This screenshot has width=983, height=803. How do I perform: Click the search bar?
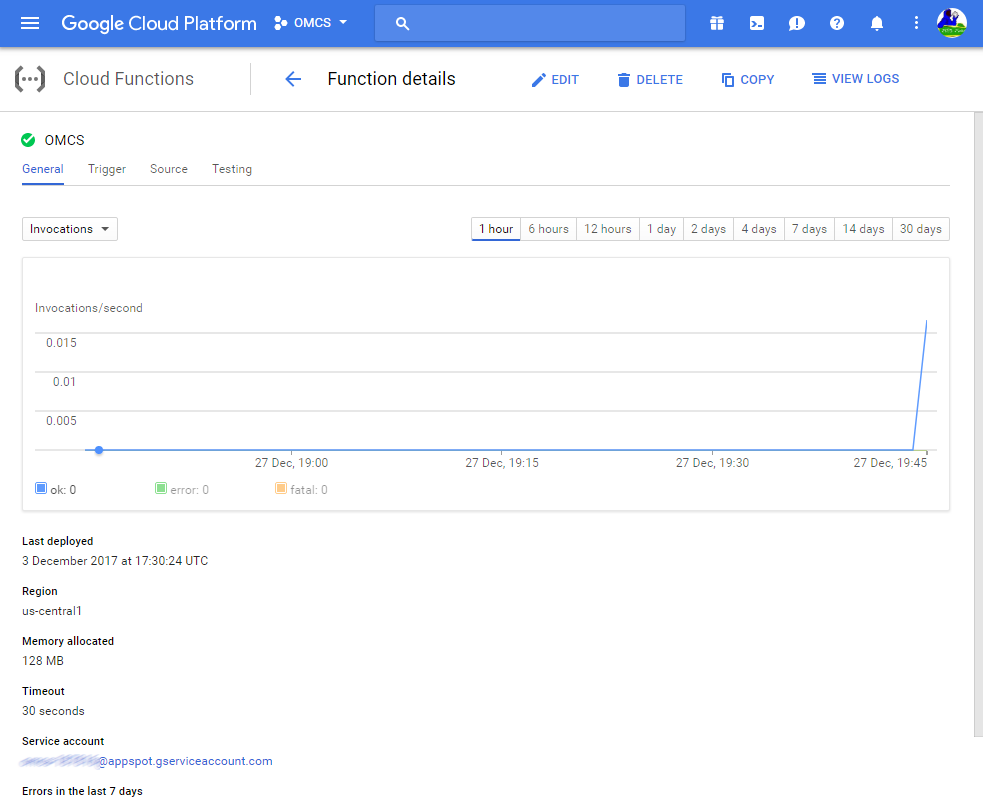(x=529, y=22)
